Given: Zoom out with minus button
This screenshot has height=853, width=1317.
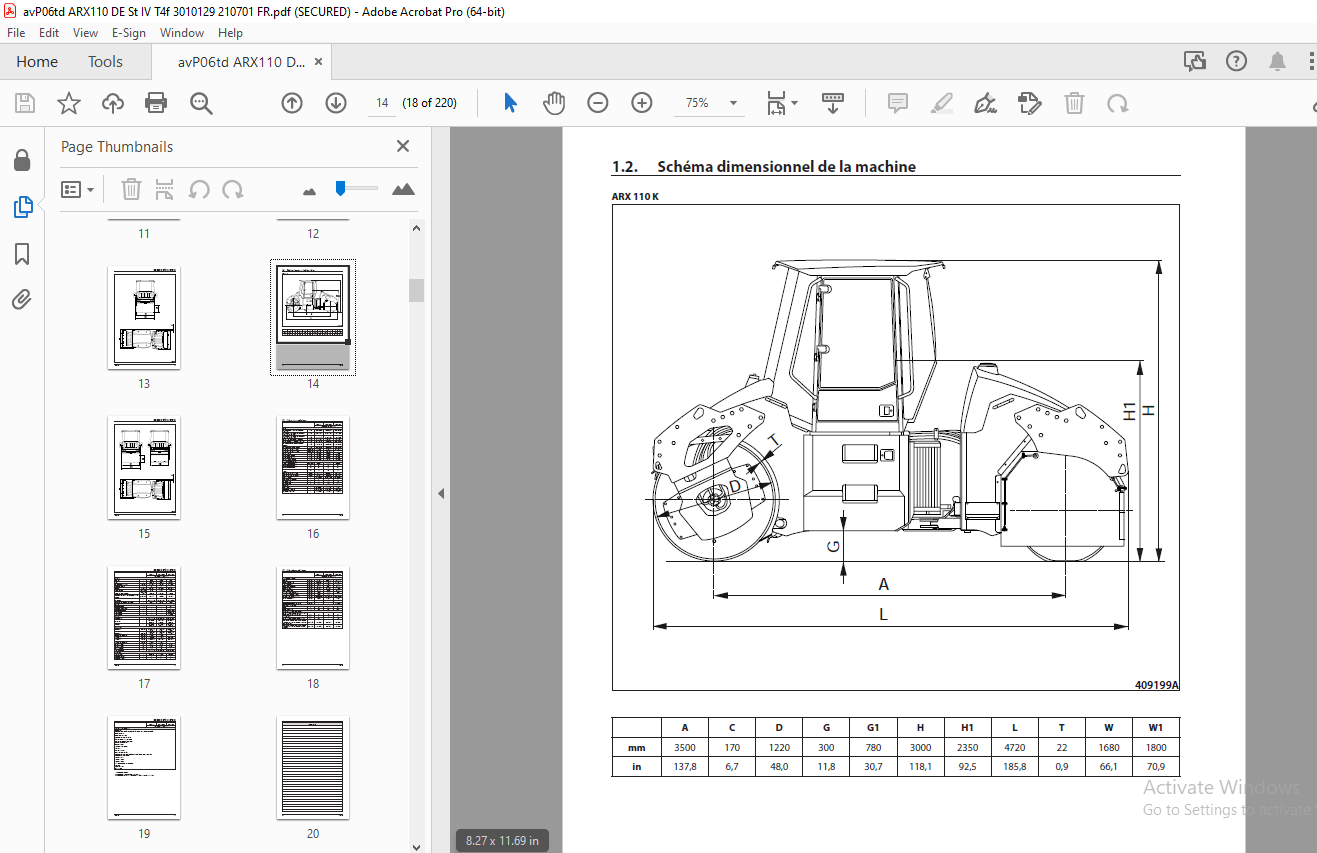Looking at the screenshot, I should click(x=598, y=103).
